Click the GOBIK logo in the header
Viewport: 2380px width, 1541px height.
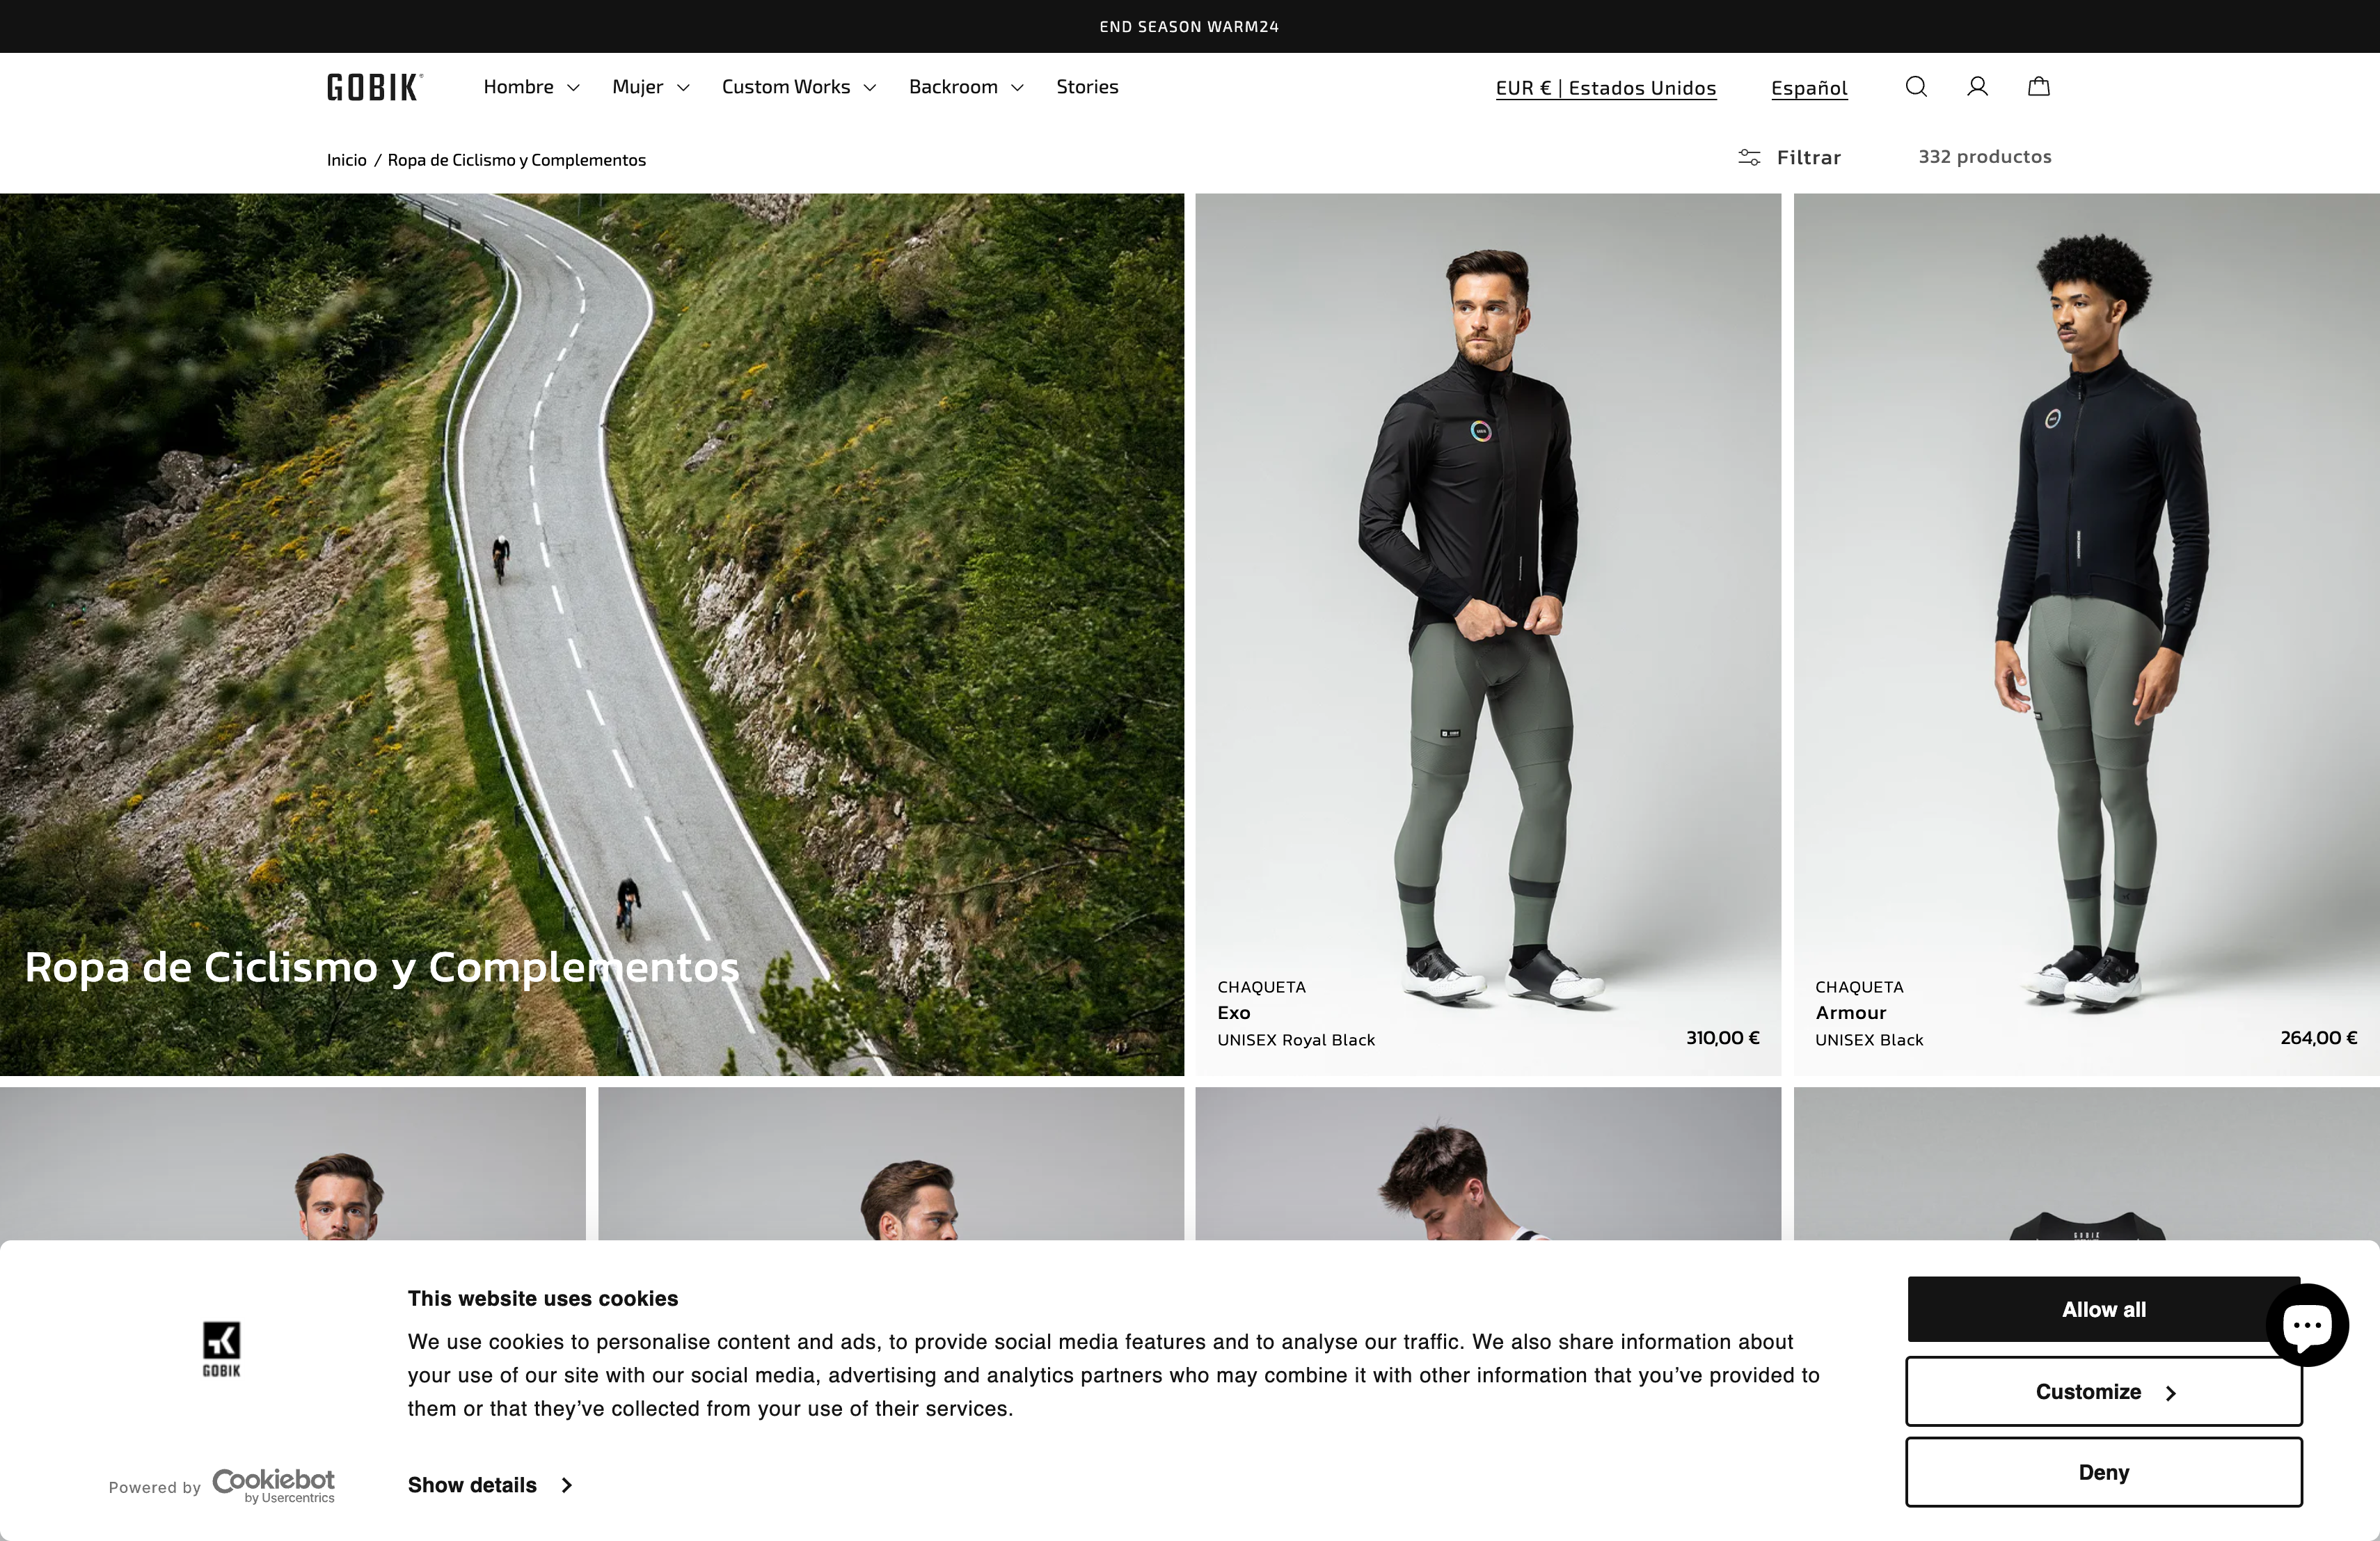click(372, 87)
